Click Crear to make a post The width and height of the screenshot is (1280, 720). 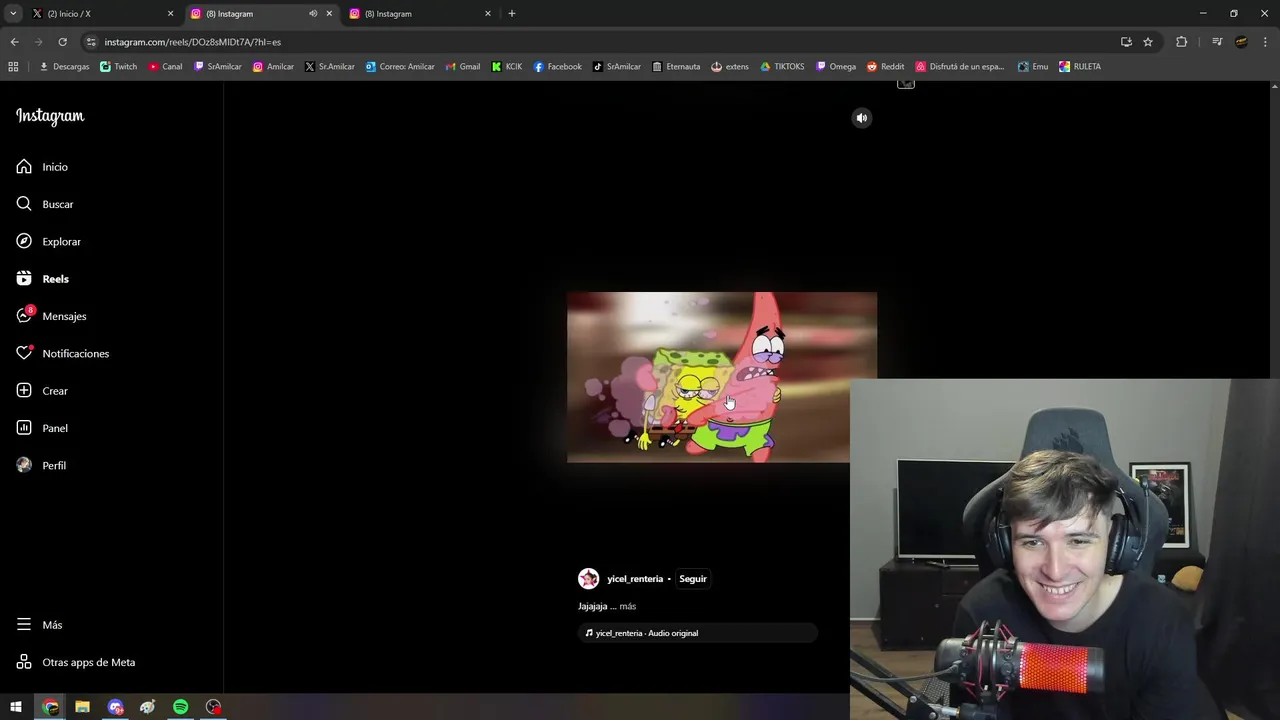tap(42, 391)
